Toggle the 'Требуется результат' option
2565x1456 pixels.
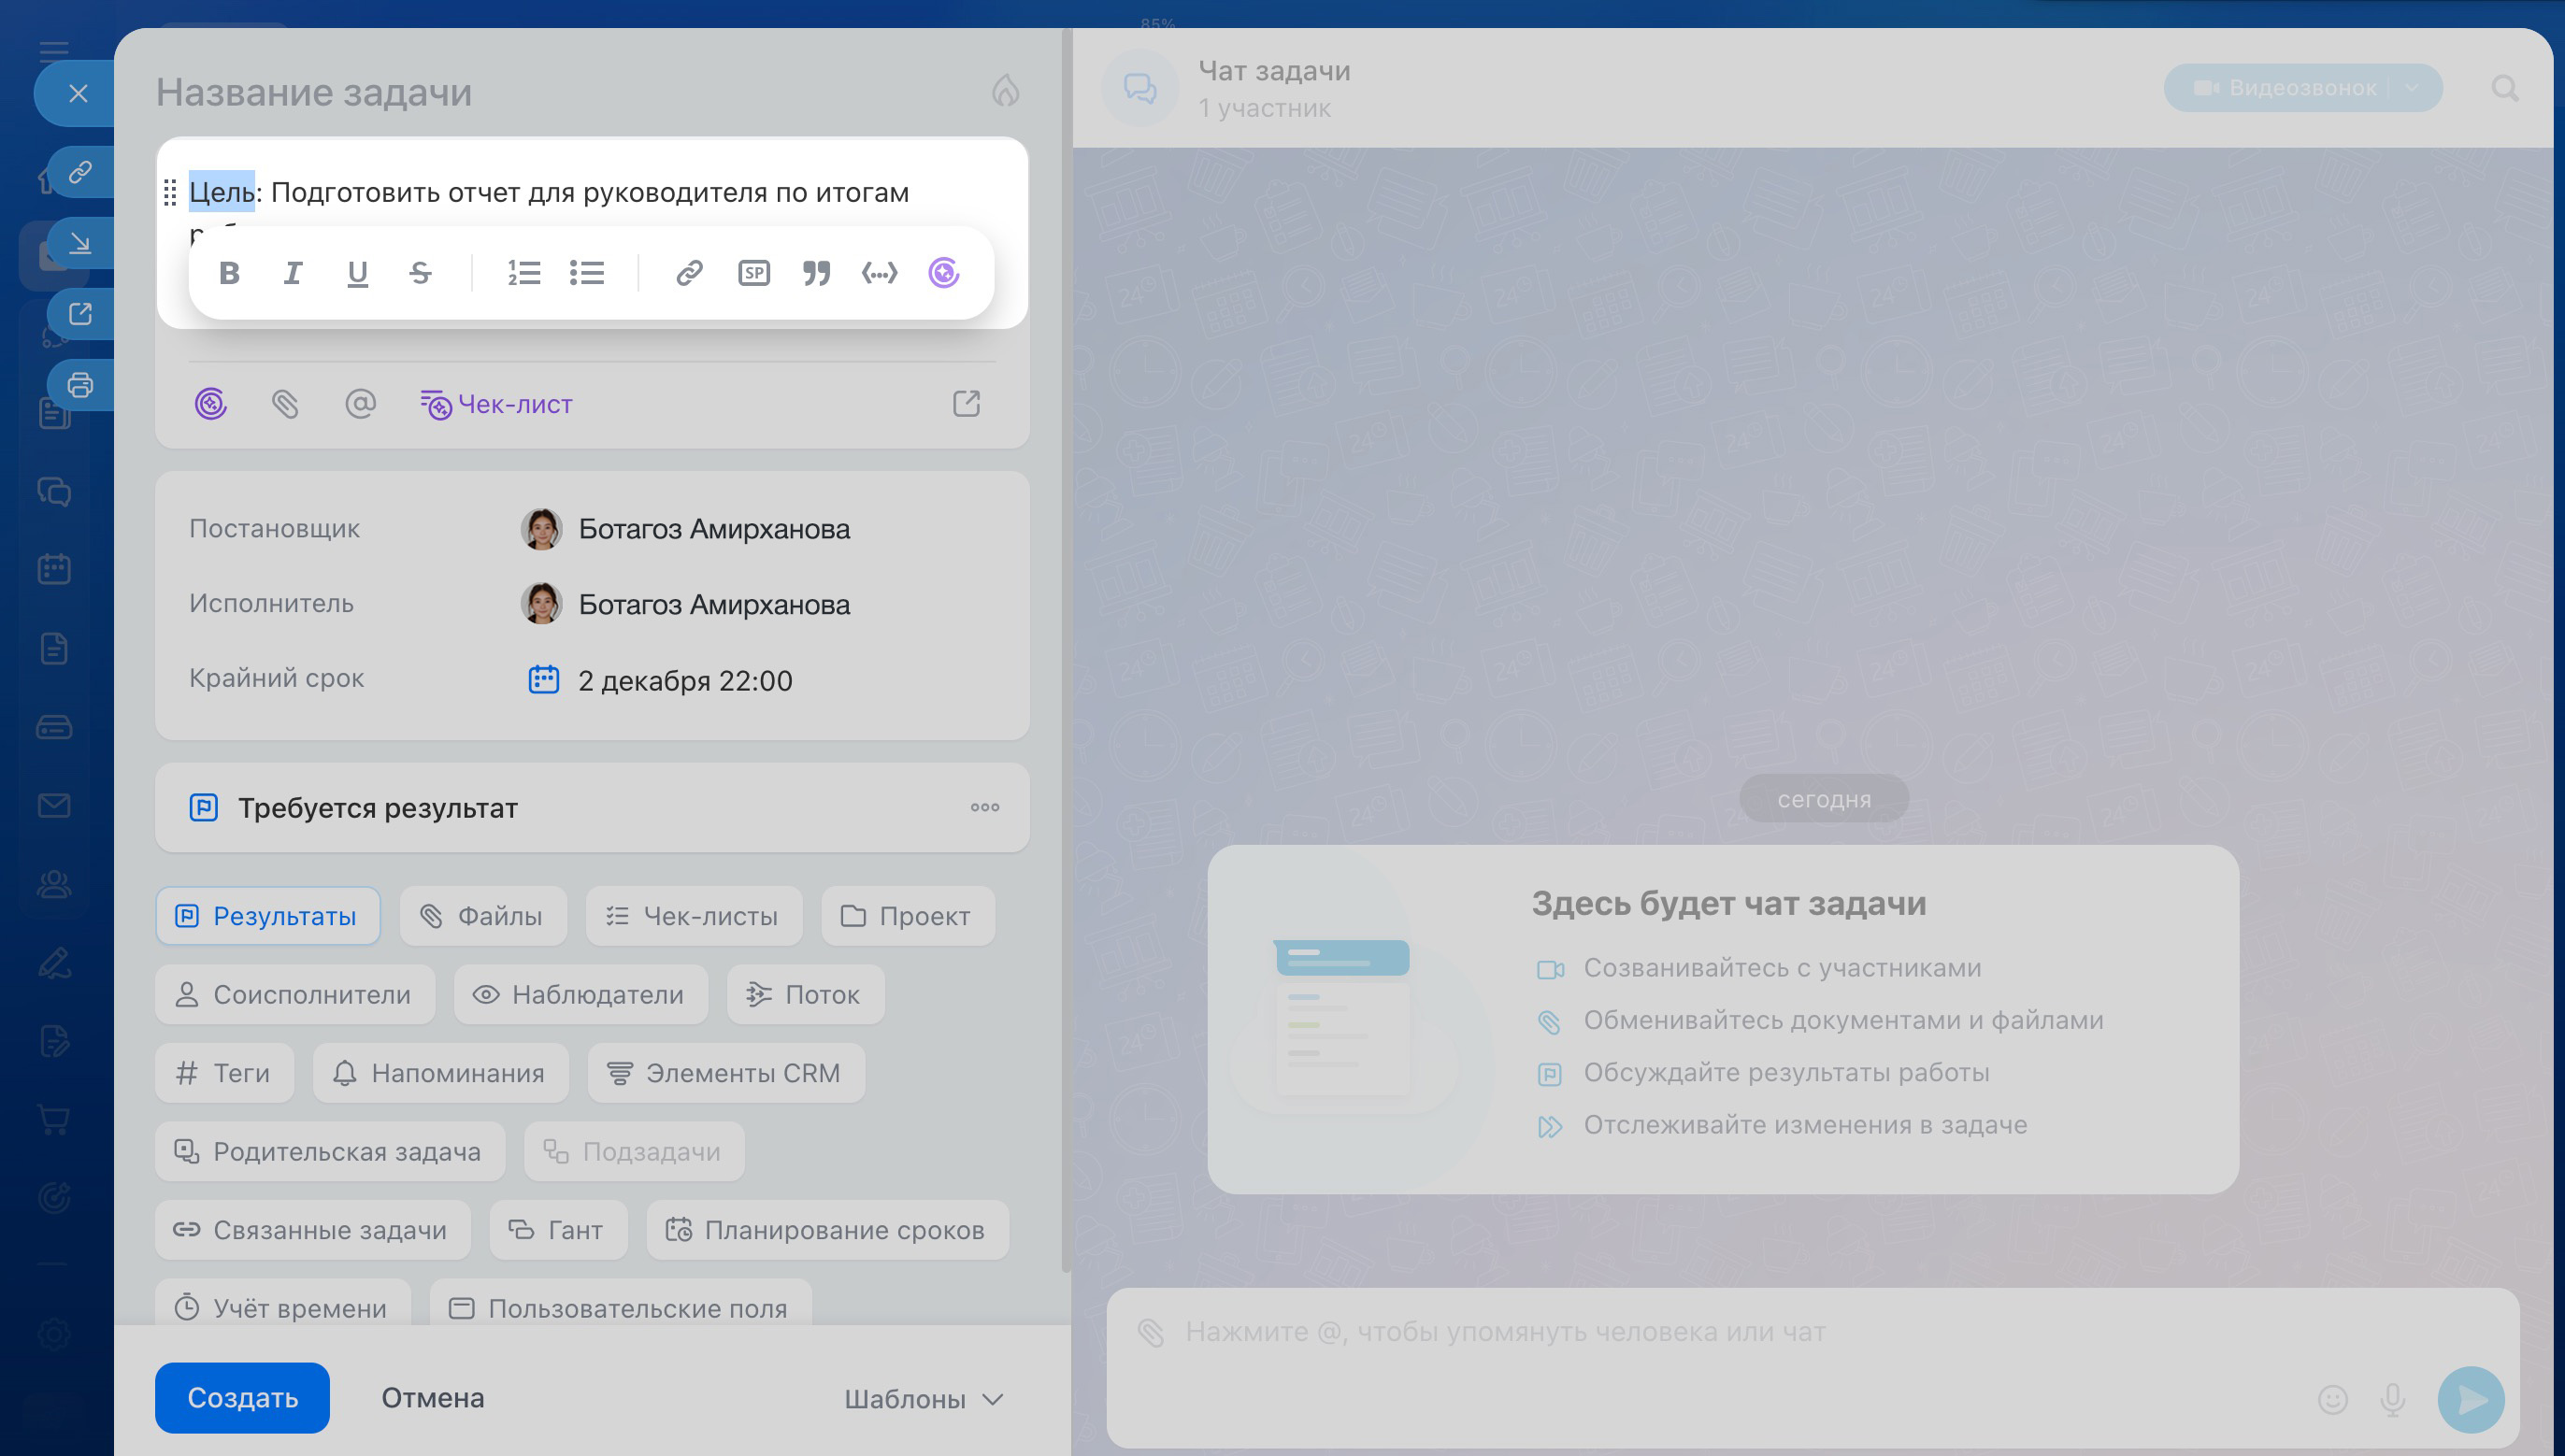click(x=378, y=808)
